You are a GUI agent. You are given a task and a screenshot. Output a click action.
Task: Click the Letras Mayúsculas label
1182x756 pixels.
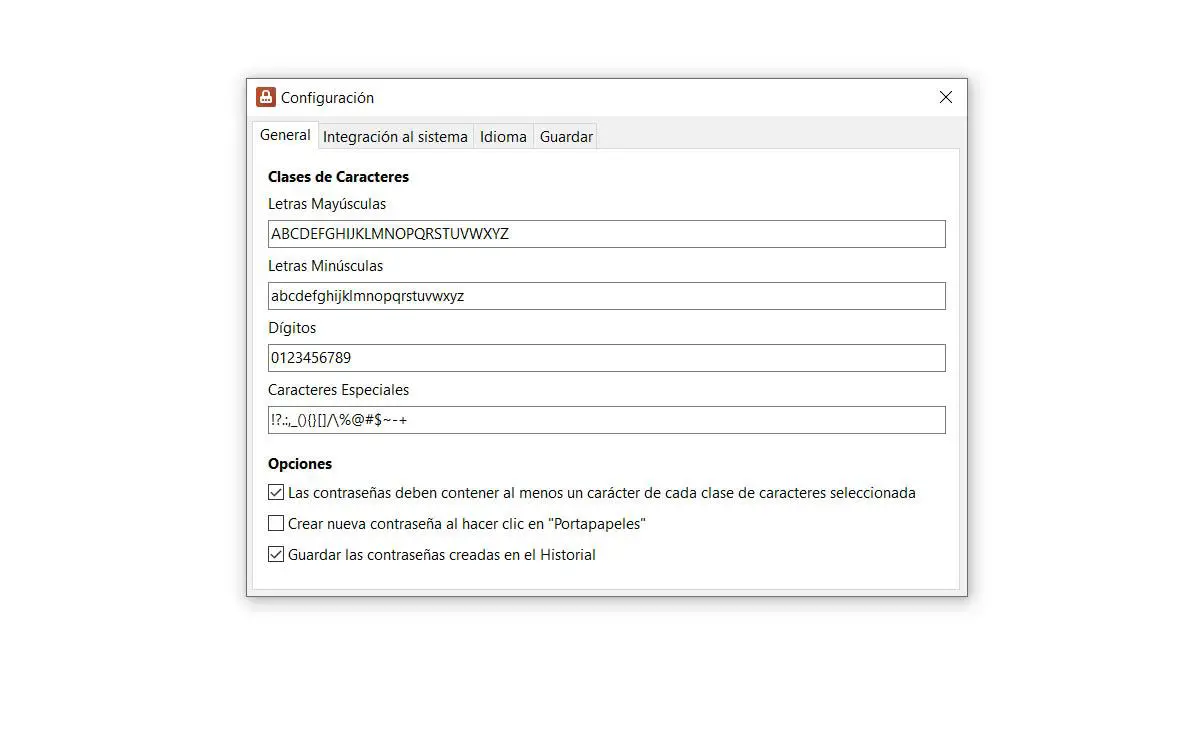327,204
